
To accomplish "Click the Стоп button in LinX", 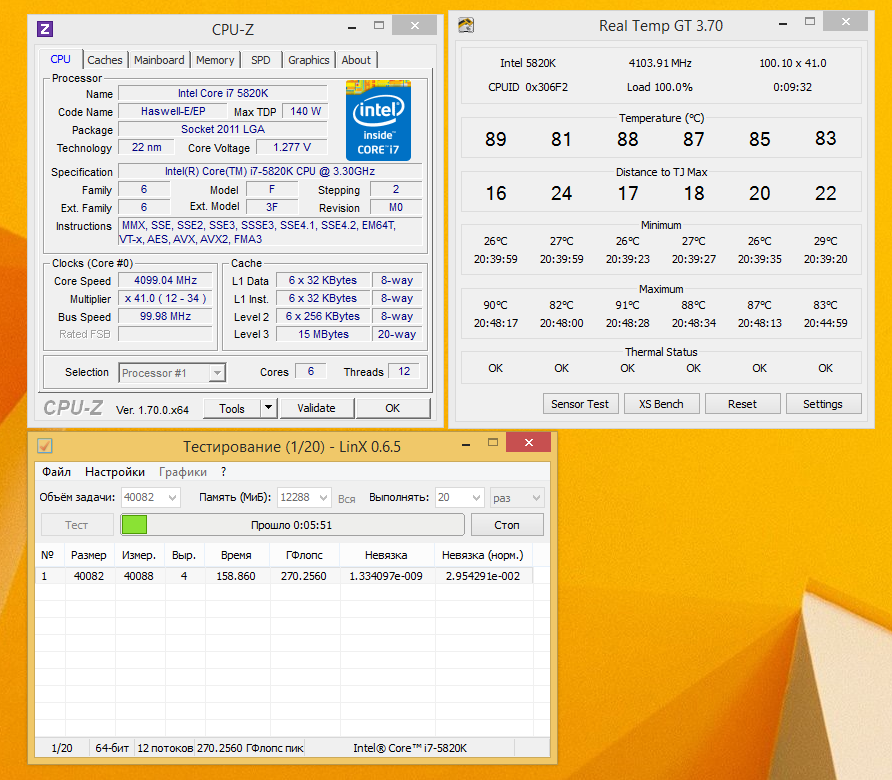I will pos(507,525).
